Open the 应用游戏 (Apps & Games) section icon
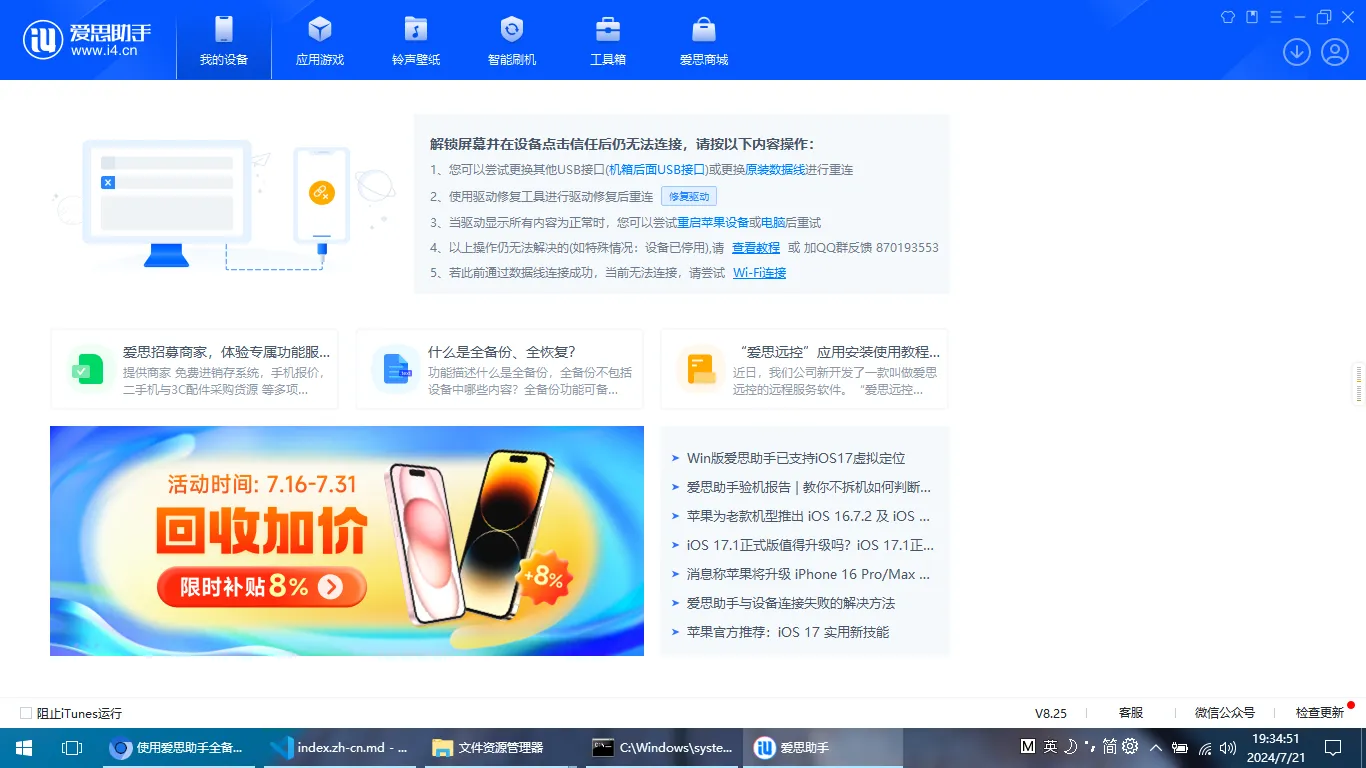This screenshot has width=1366, height=768. point(319,40)
